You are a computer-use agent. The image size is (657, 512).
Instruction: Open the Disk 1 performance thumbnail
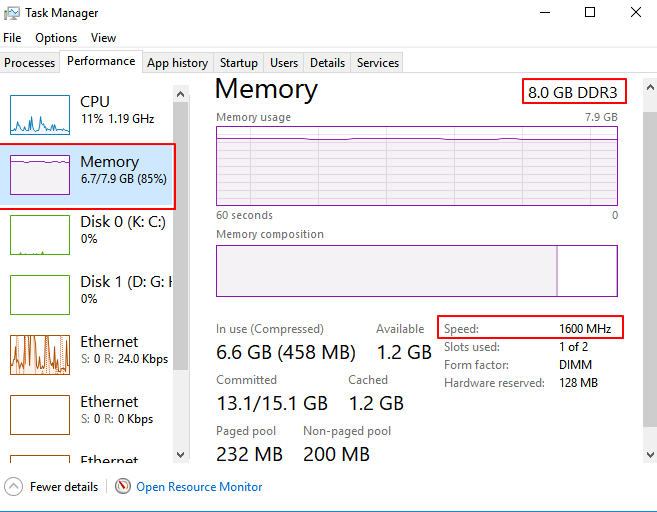pyautogui.click(x=40, y=294)
